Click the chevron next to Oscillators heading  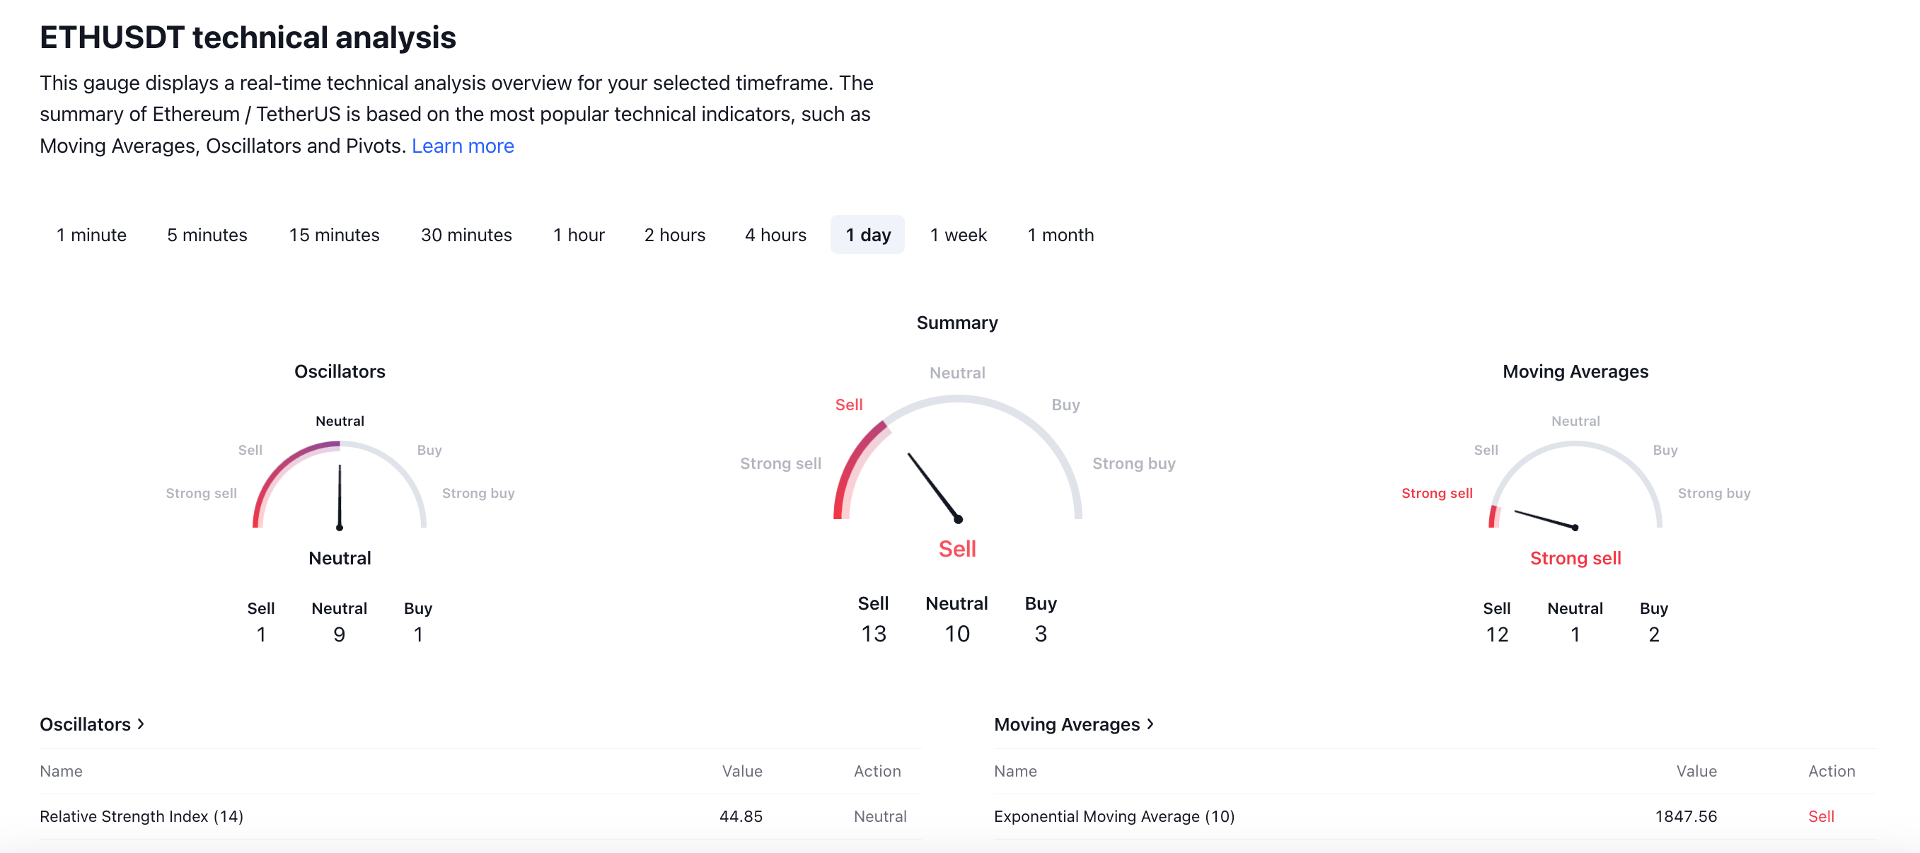(141, 724)
